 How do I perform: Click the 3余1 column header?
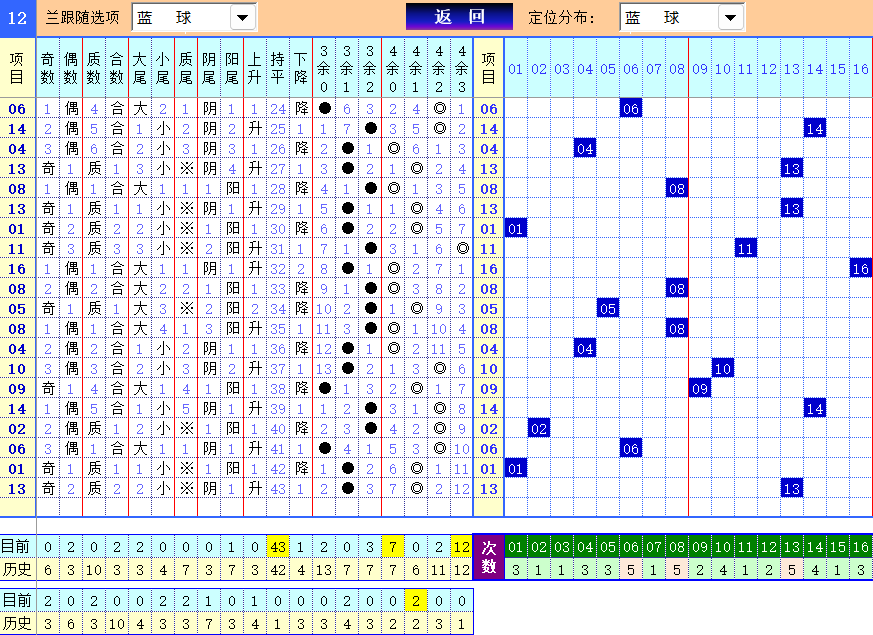(x=347, y=68)
